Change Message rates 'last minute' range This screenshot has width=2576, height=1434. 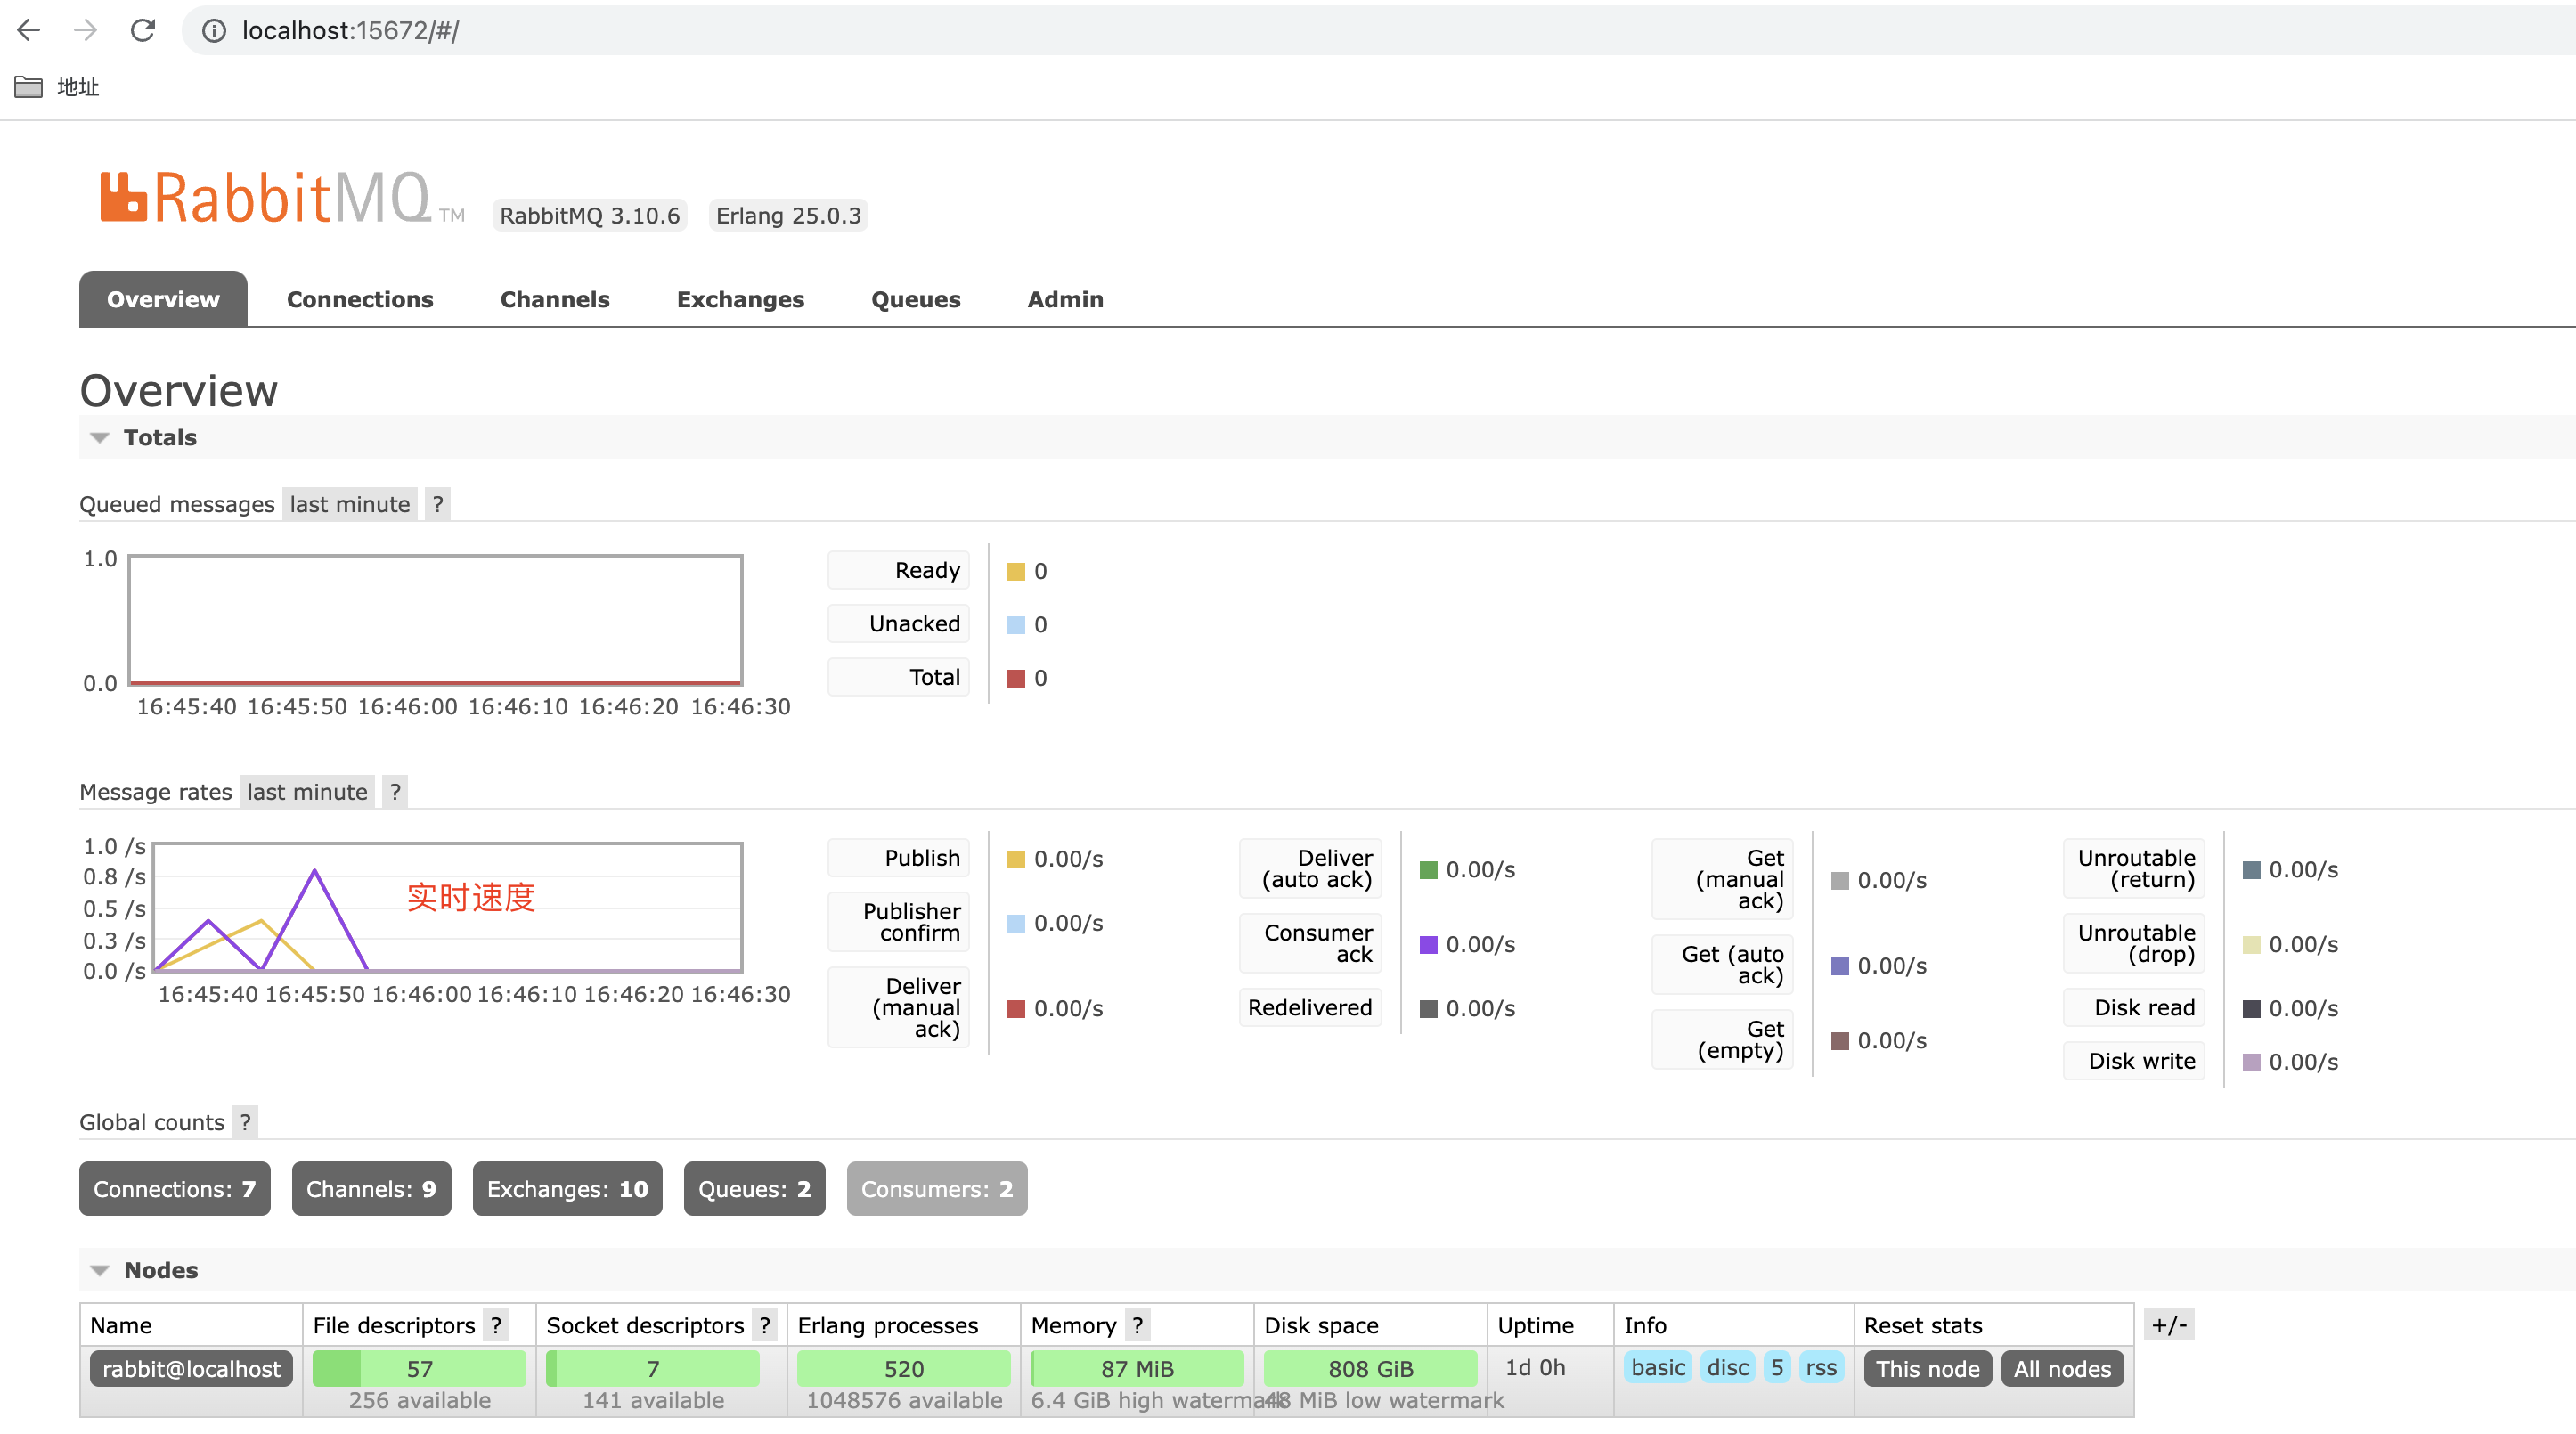[x=308, y=792]
